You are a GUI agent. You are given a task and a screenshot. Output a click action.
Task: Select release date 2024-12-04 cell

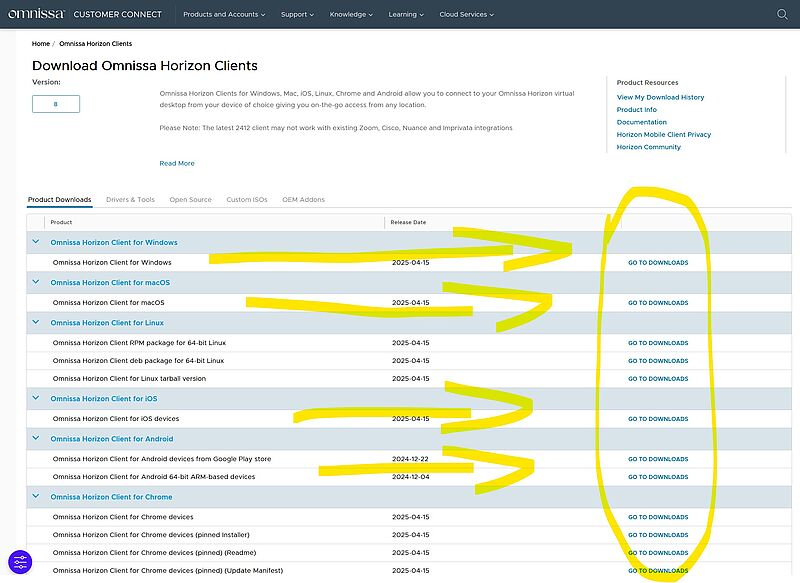coord(410,477)
